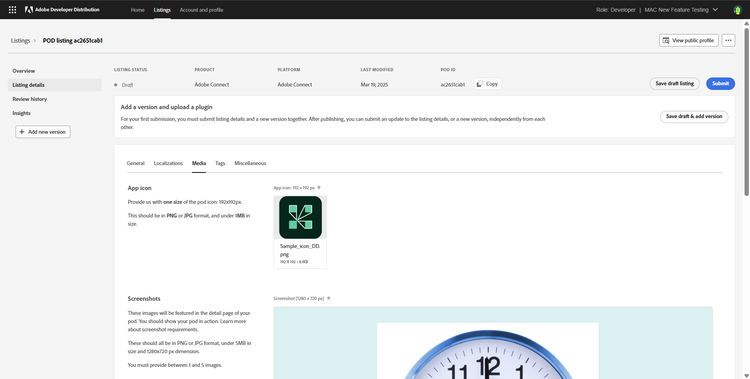Open Account and profile menu
Viewport: 750px width, 379px height.
click(201, 10)
